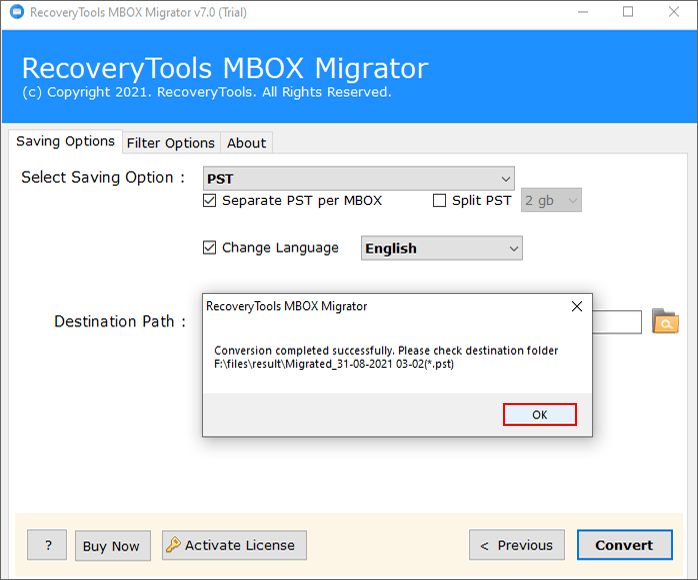This screenshot has height=580, width=698.
Task: Switch to the Filter Options tab
Action: (x=171, y=143)
